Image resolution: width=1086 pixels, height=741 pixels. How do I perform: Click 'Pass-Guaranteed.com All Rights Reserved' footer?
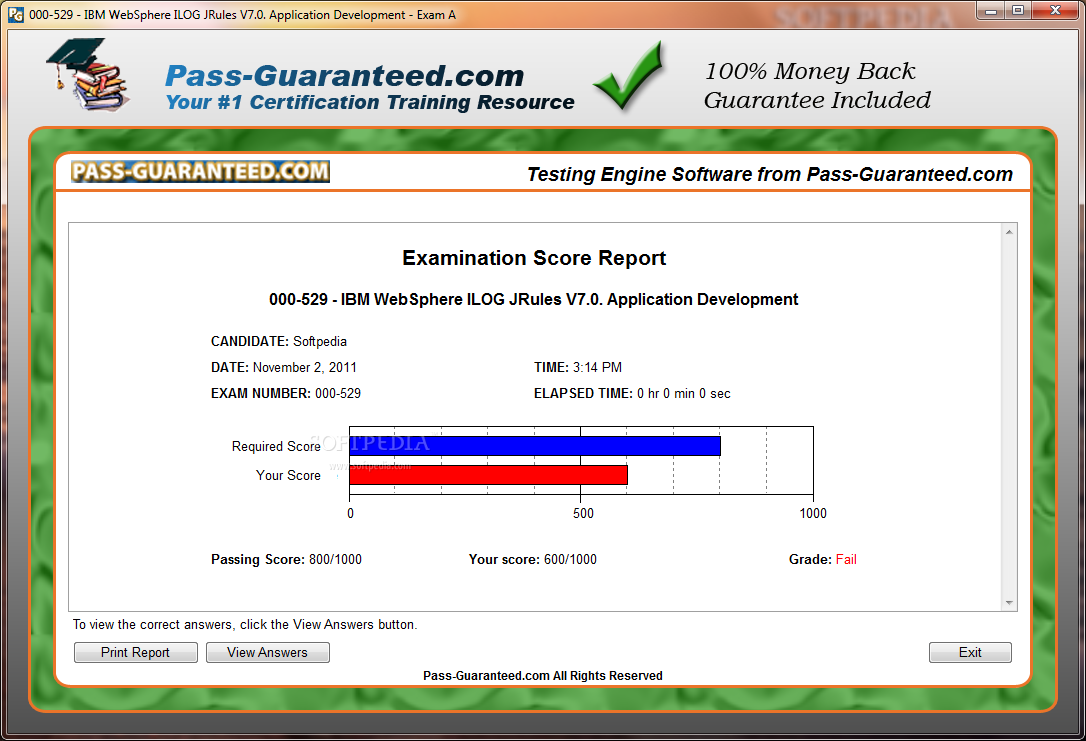pyautogui.click(x=543, y=676)
